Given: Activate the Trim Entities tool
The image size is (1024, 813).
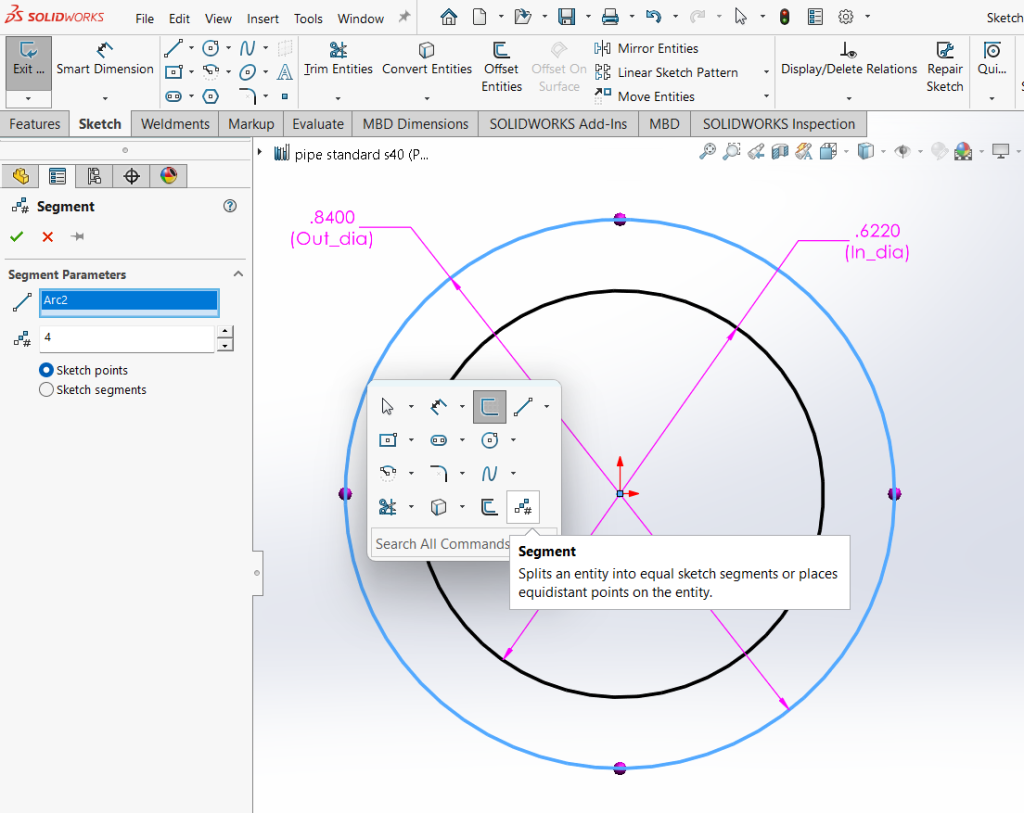Looking at the screenshot, I should coord(338,60).
